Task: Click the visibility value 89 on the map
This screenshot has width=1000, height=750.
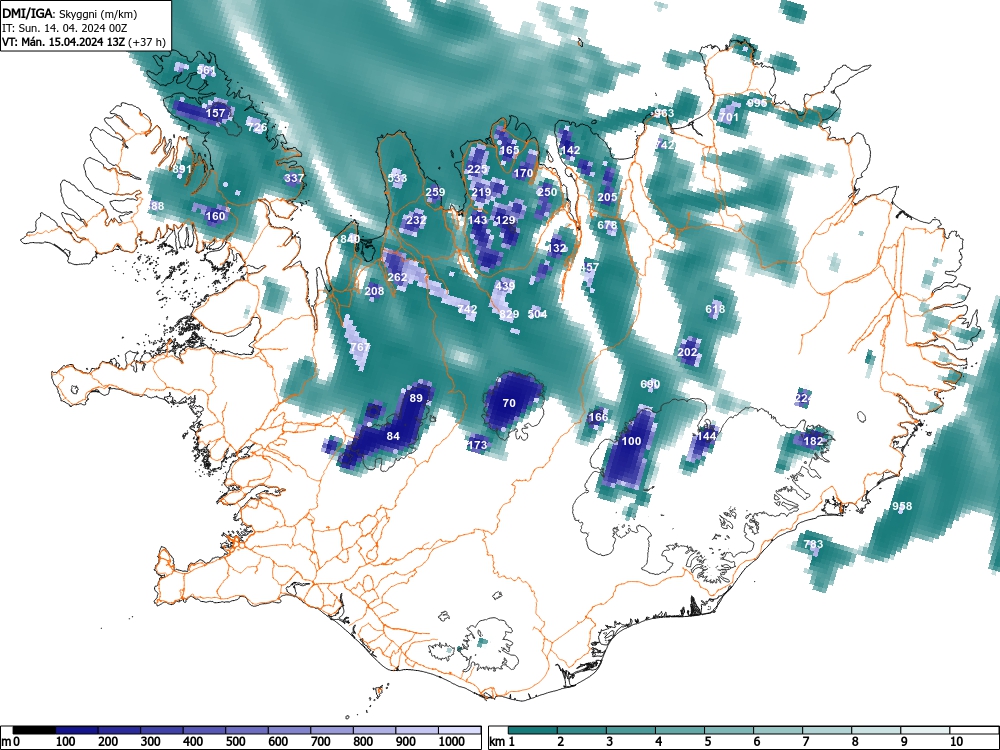Action: 416,398
